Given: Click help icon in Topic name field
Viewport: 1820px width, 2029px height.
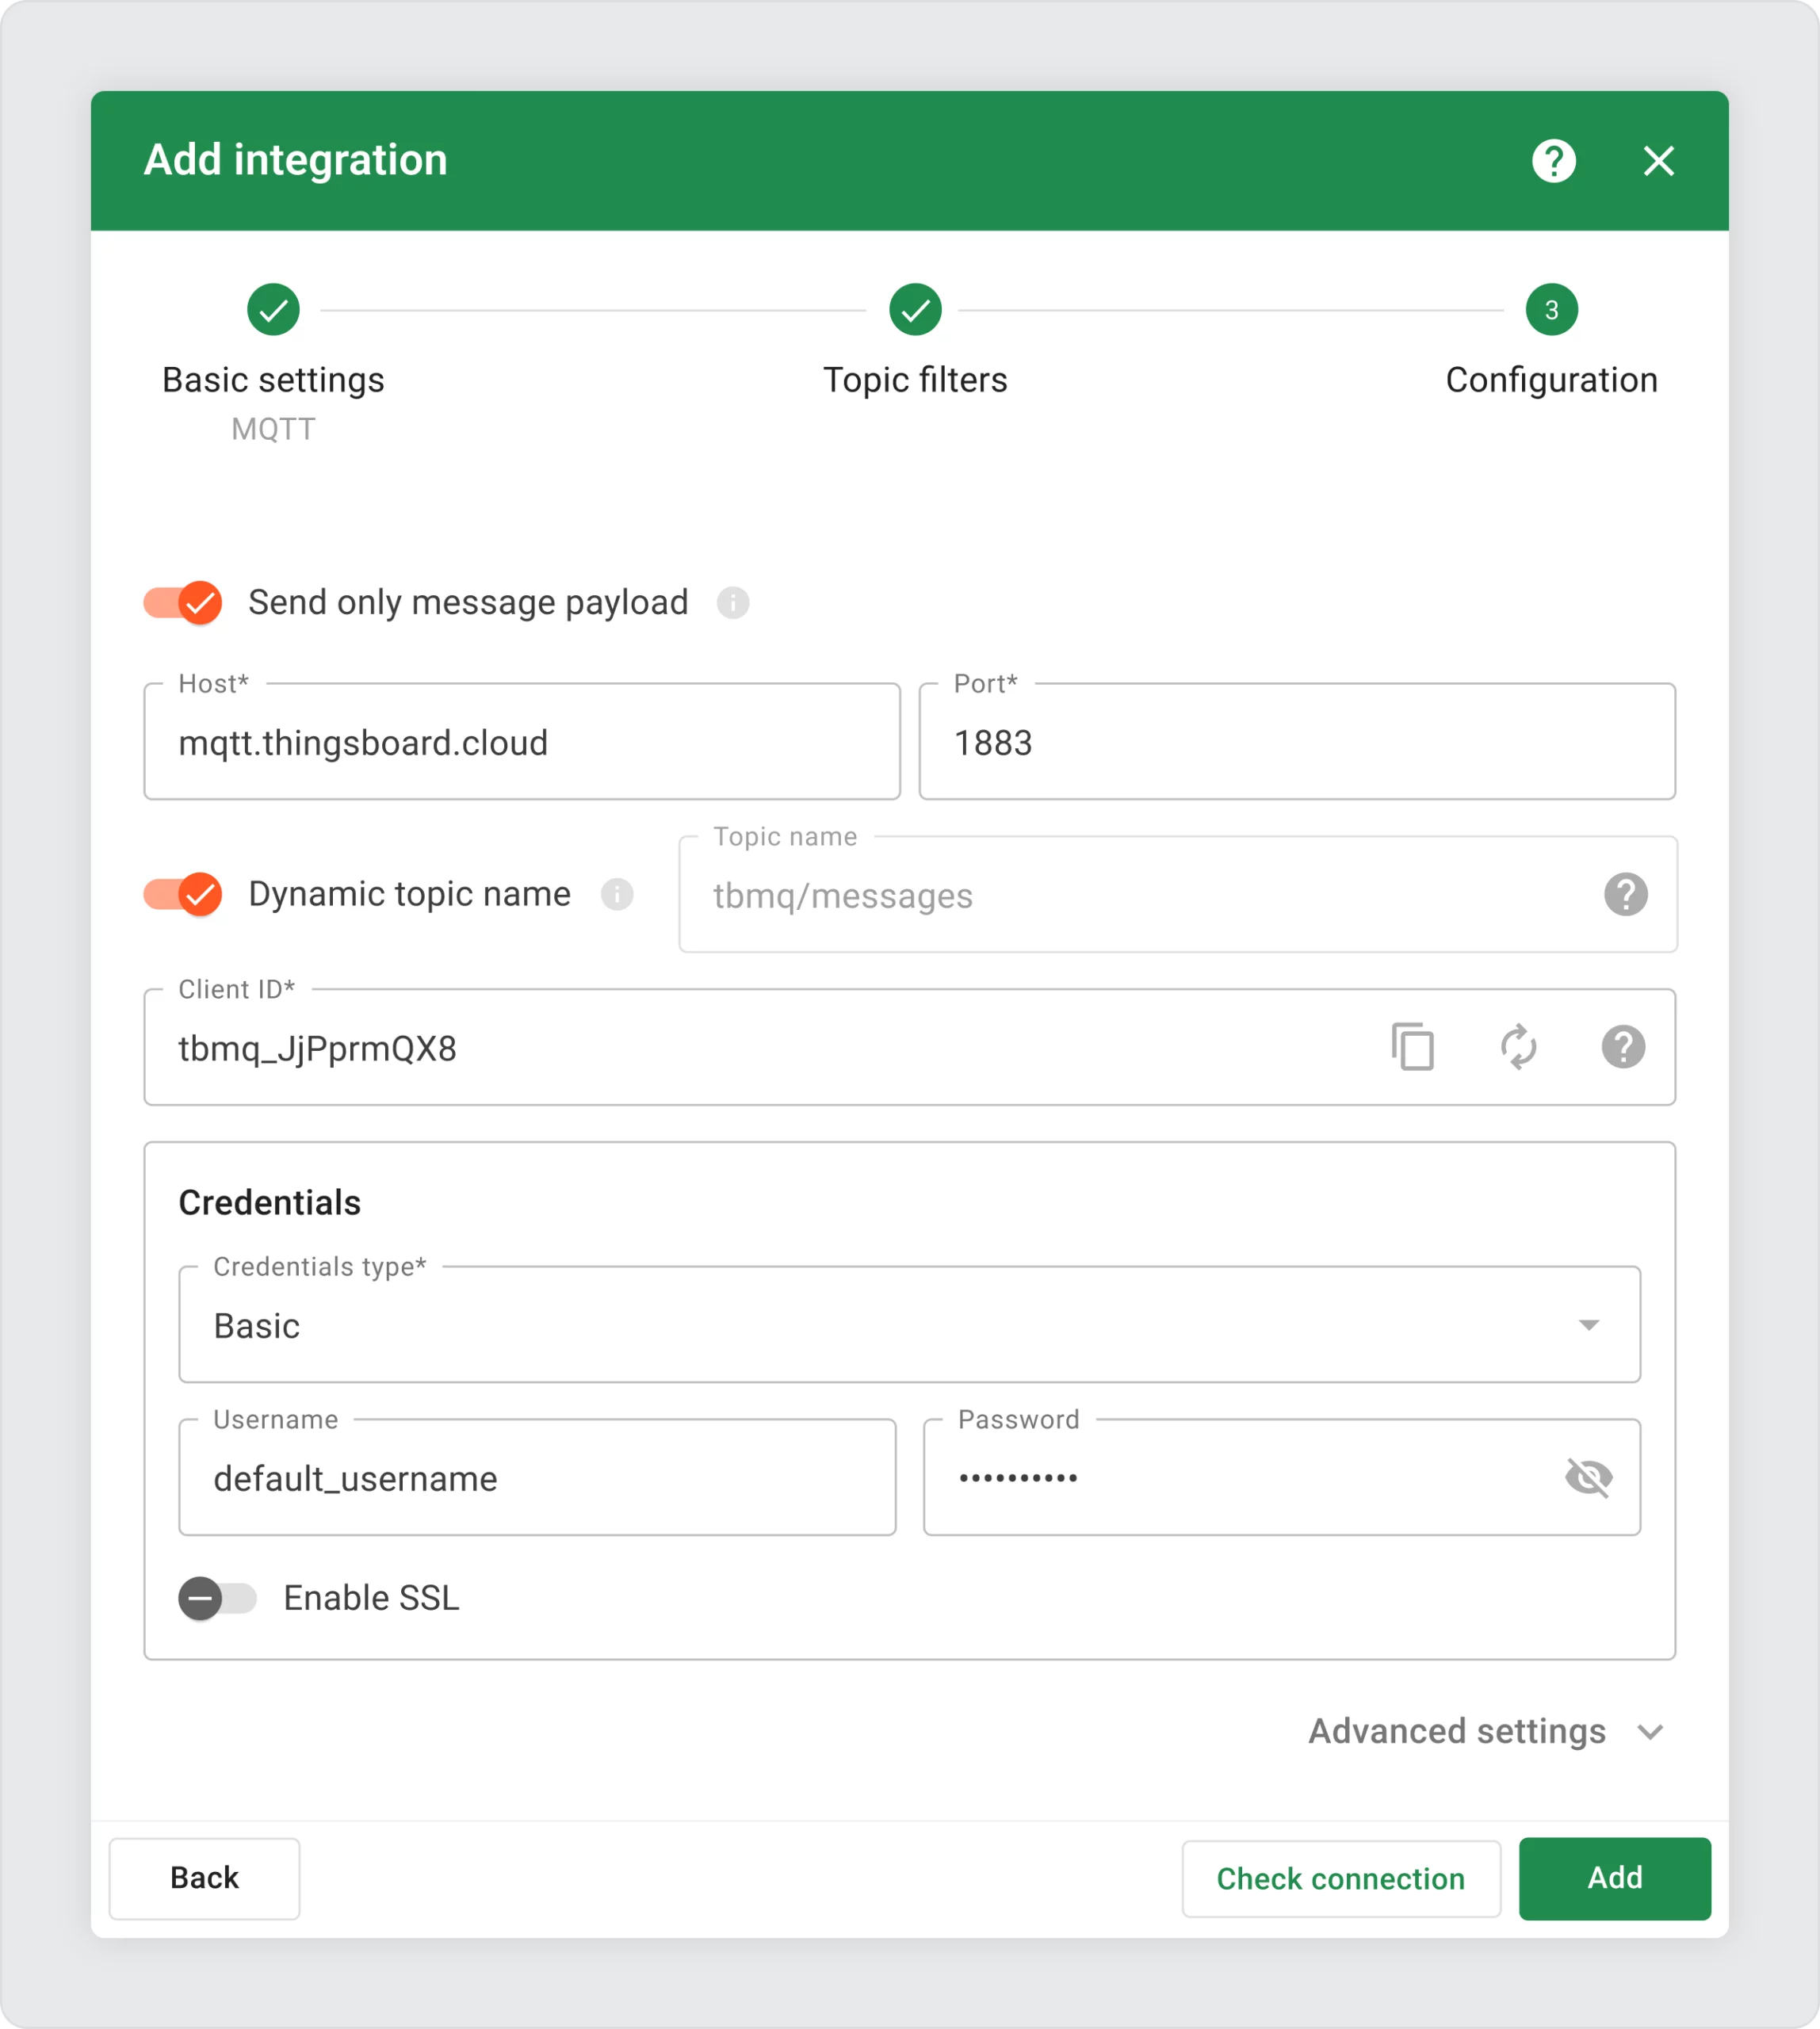Looking at the screenshot, I should click(x=1625, y=894).
